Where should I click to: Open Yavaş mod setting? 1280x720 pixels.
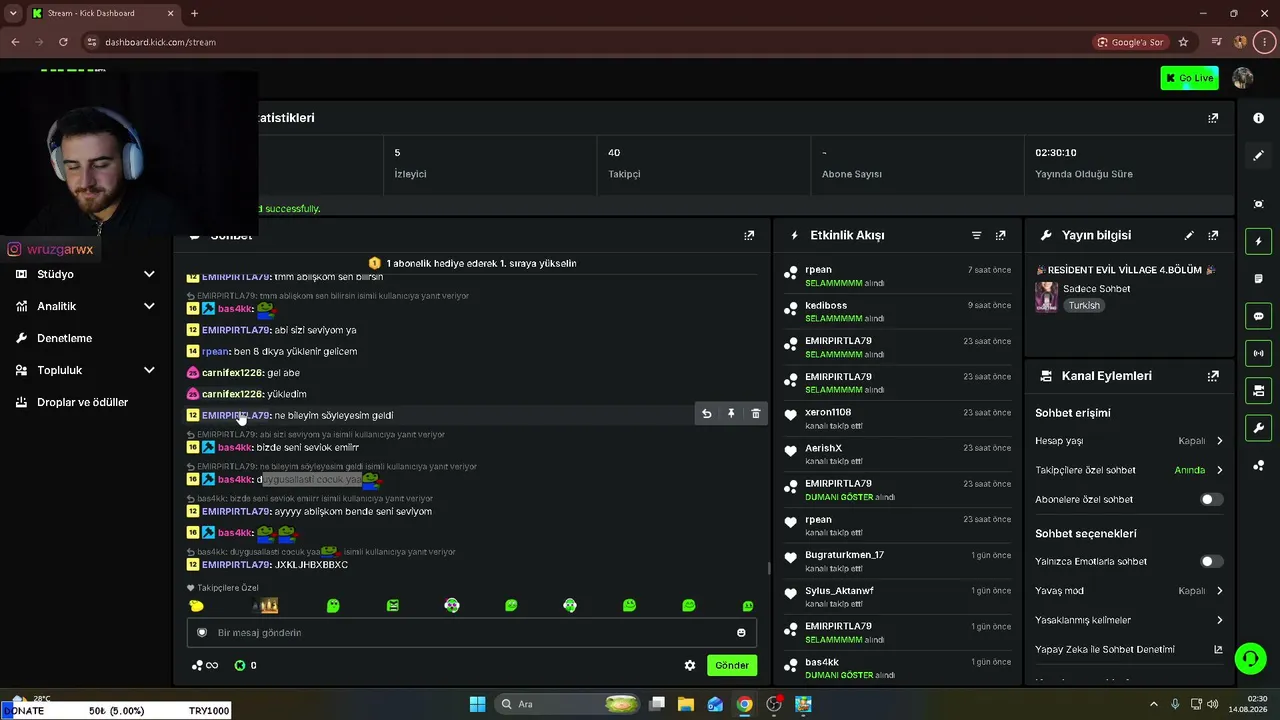click(1129, 591)
